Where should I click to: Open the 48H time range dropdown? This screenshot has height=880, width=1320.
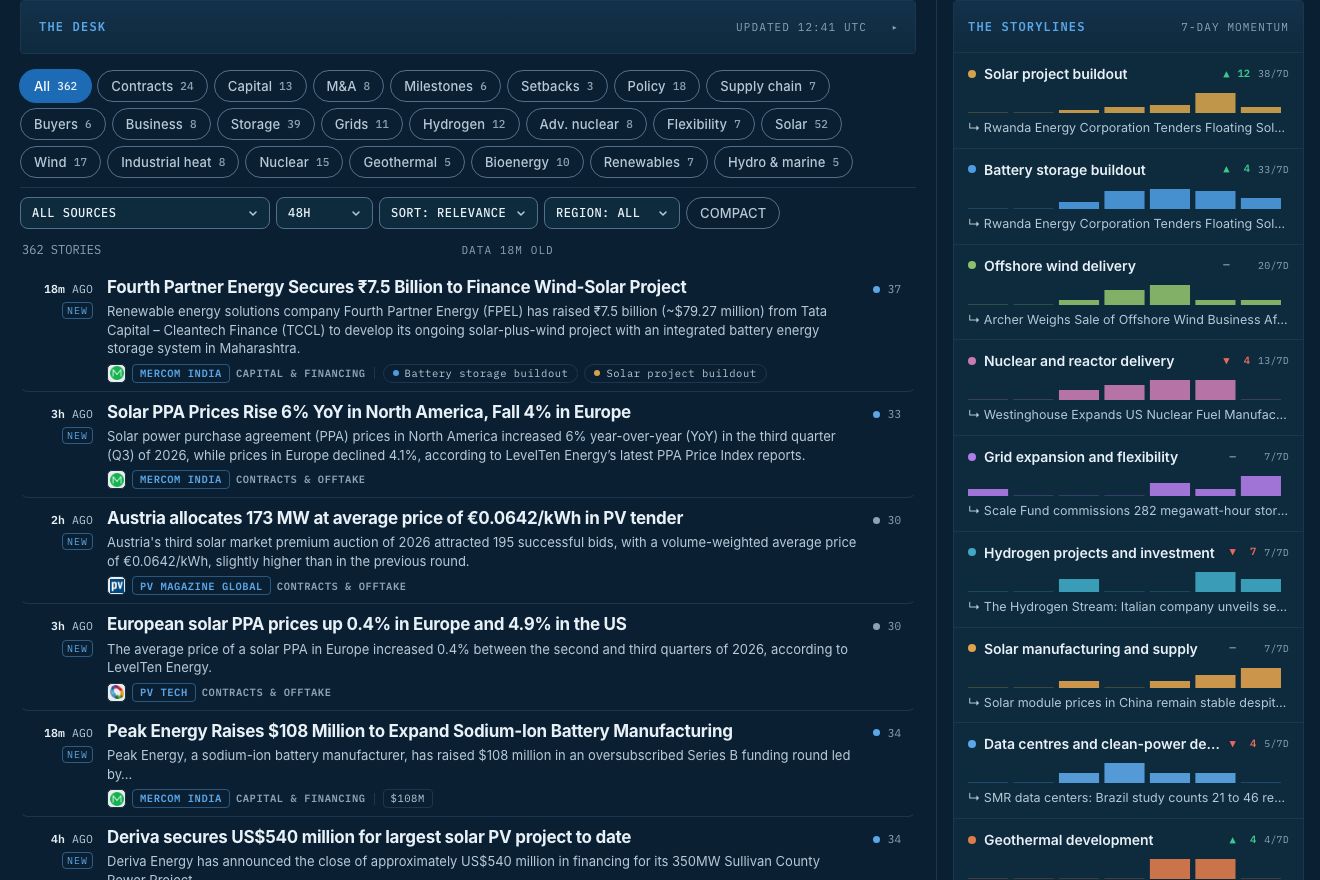pos(324,213)
